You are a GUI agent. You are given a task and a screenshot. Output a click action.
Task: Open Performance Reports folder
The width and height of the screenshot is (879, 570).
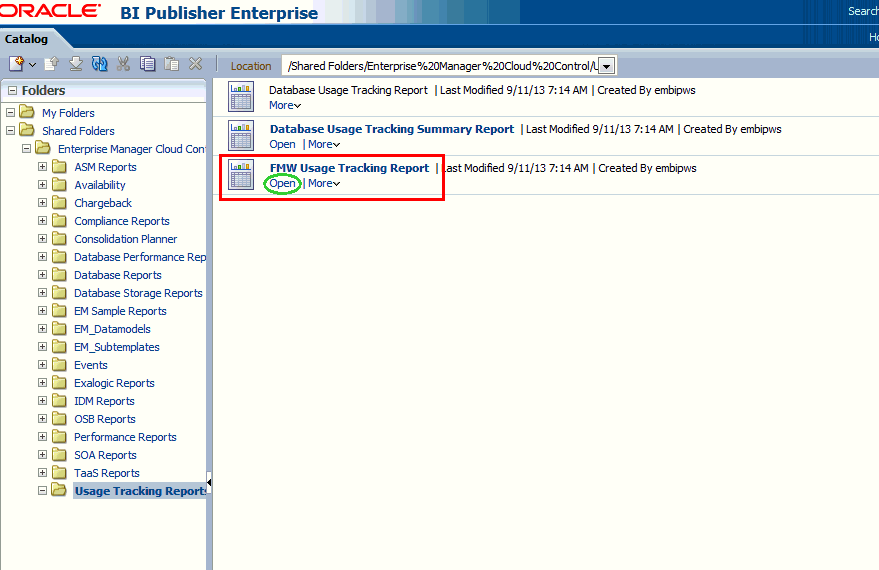click(x=125, y=437)
